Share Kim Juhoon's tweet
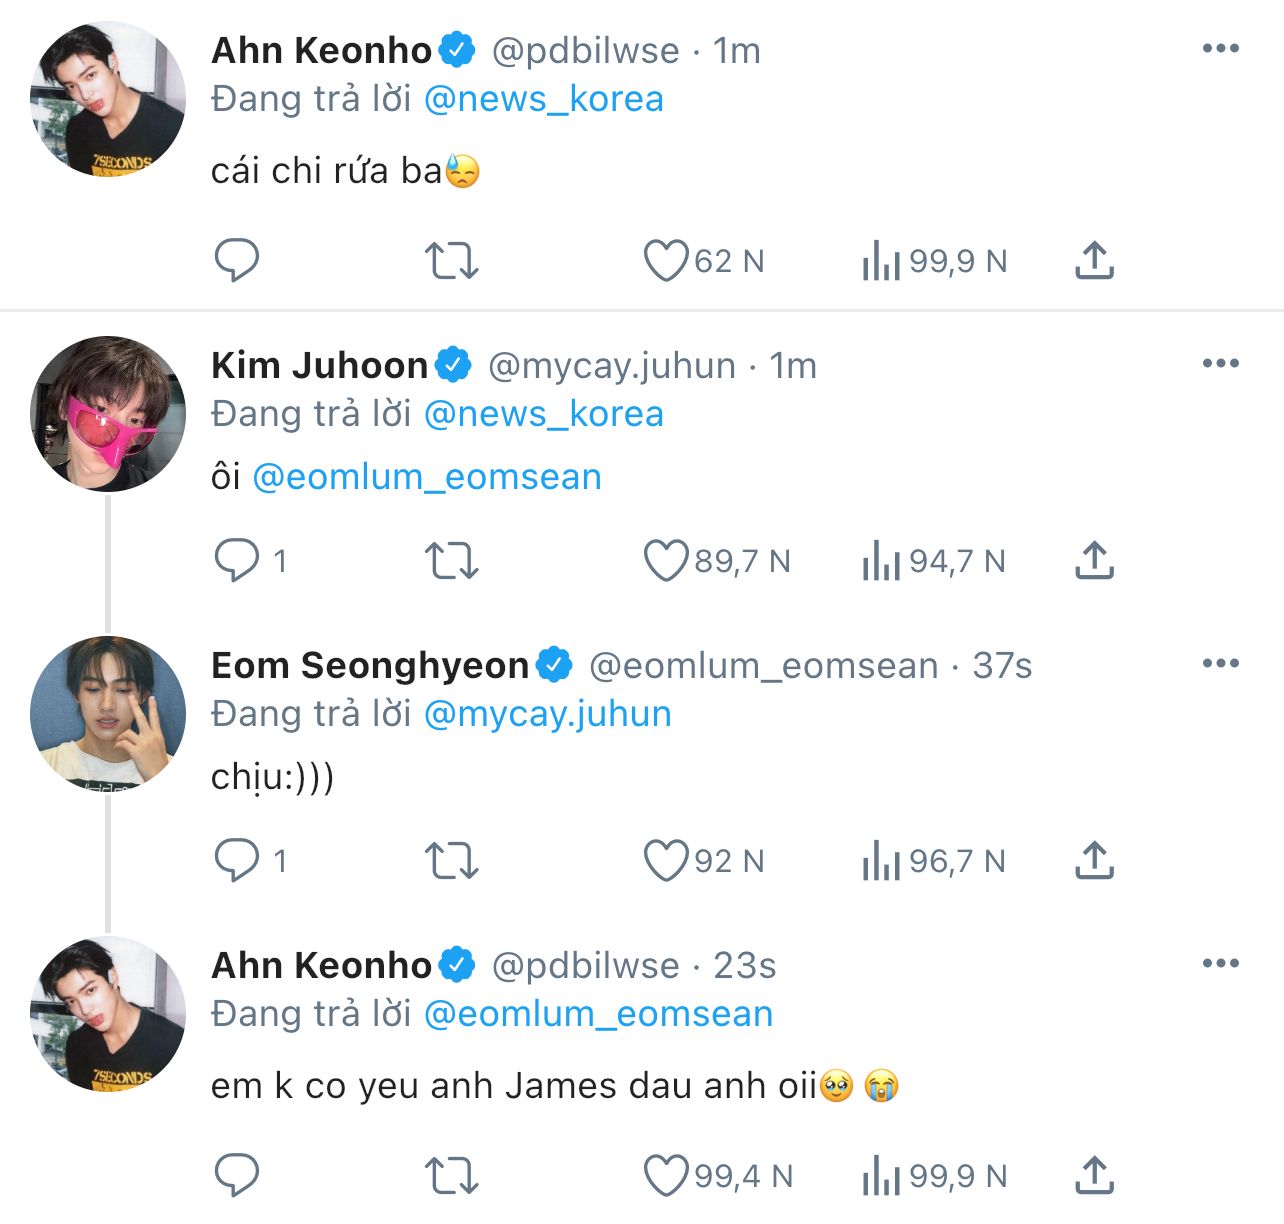Viewport: 1284px width, 1224px height. (1094, 561)
